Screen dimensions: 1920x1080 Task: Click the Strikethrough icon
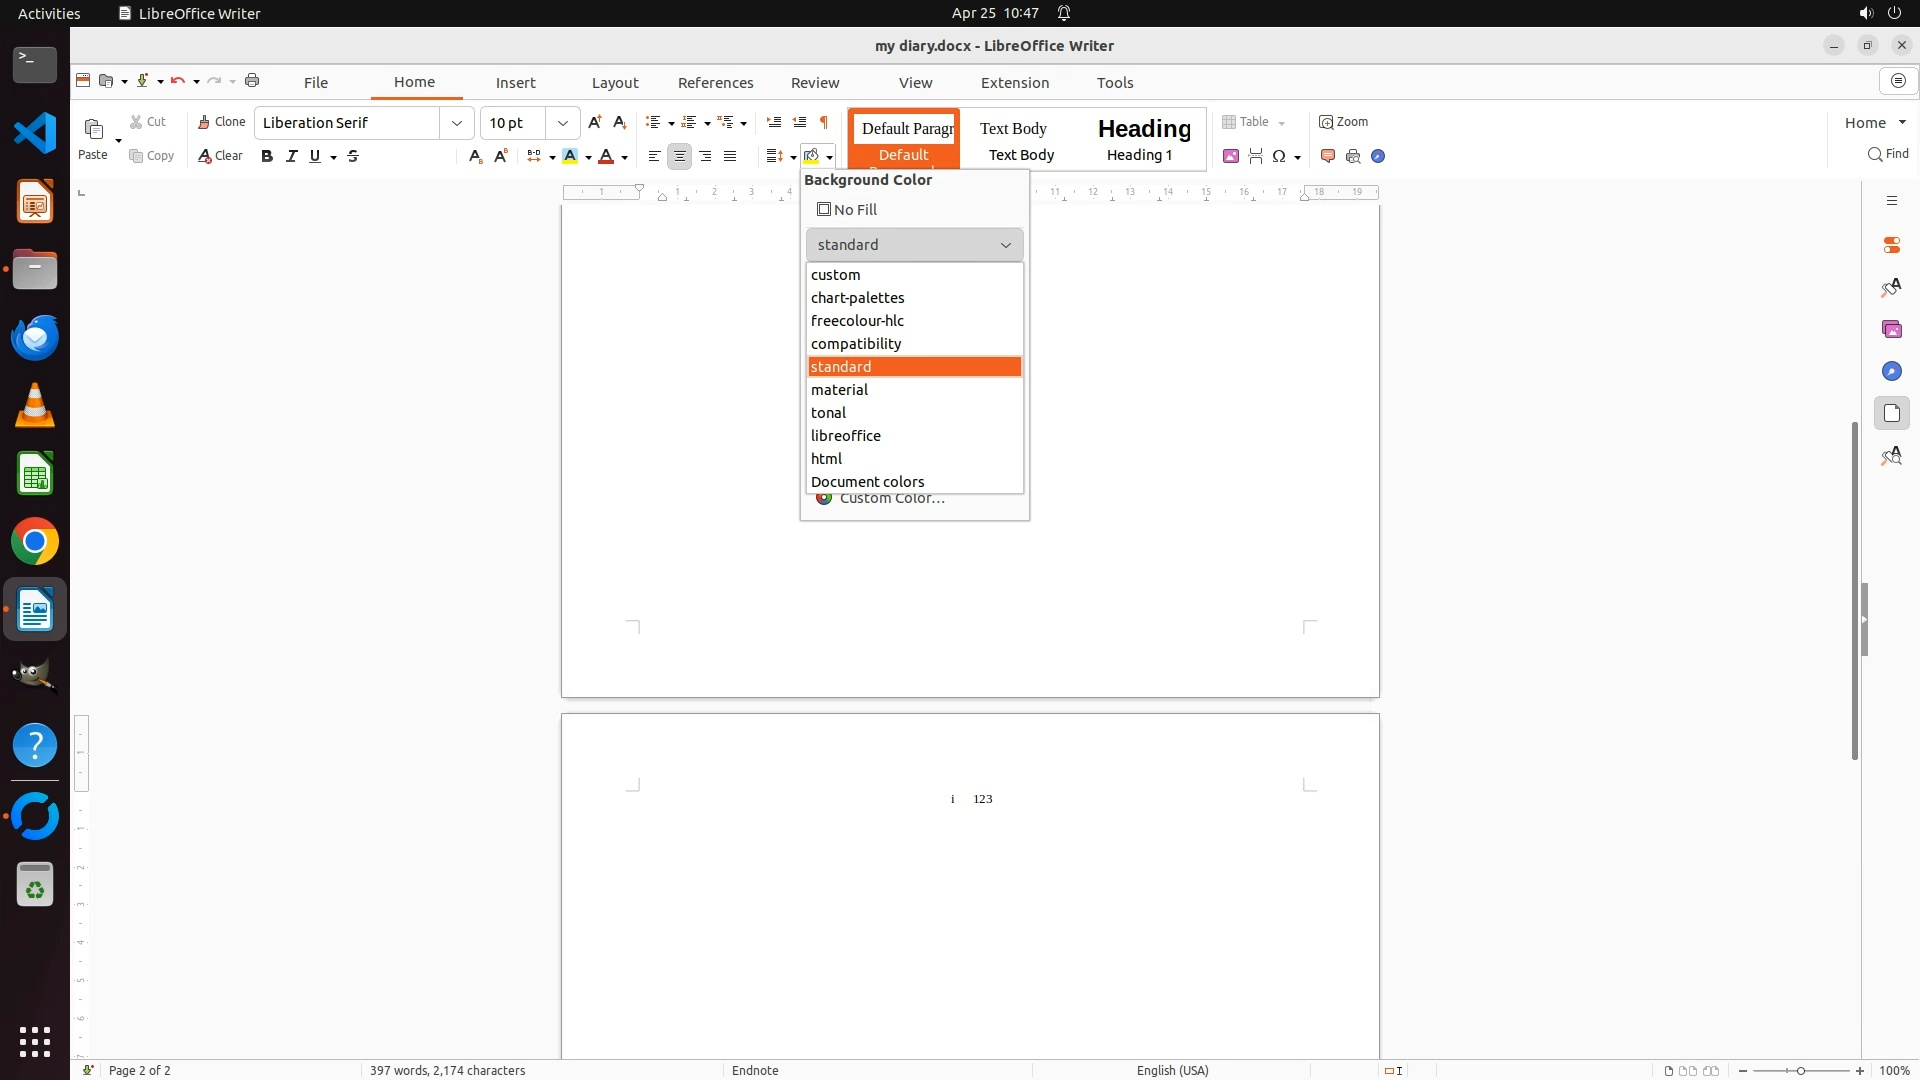click(x=353, y=156)
